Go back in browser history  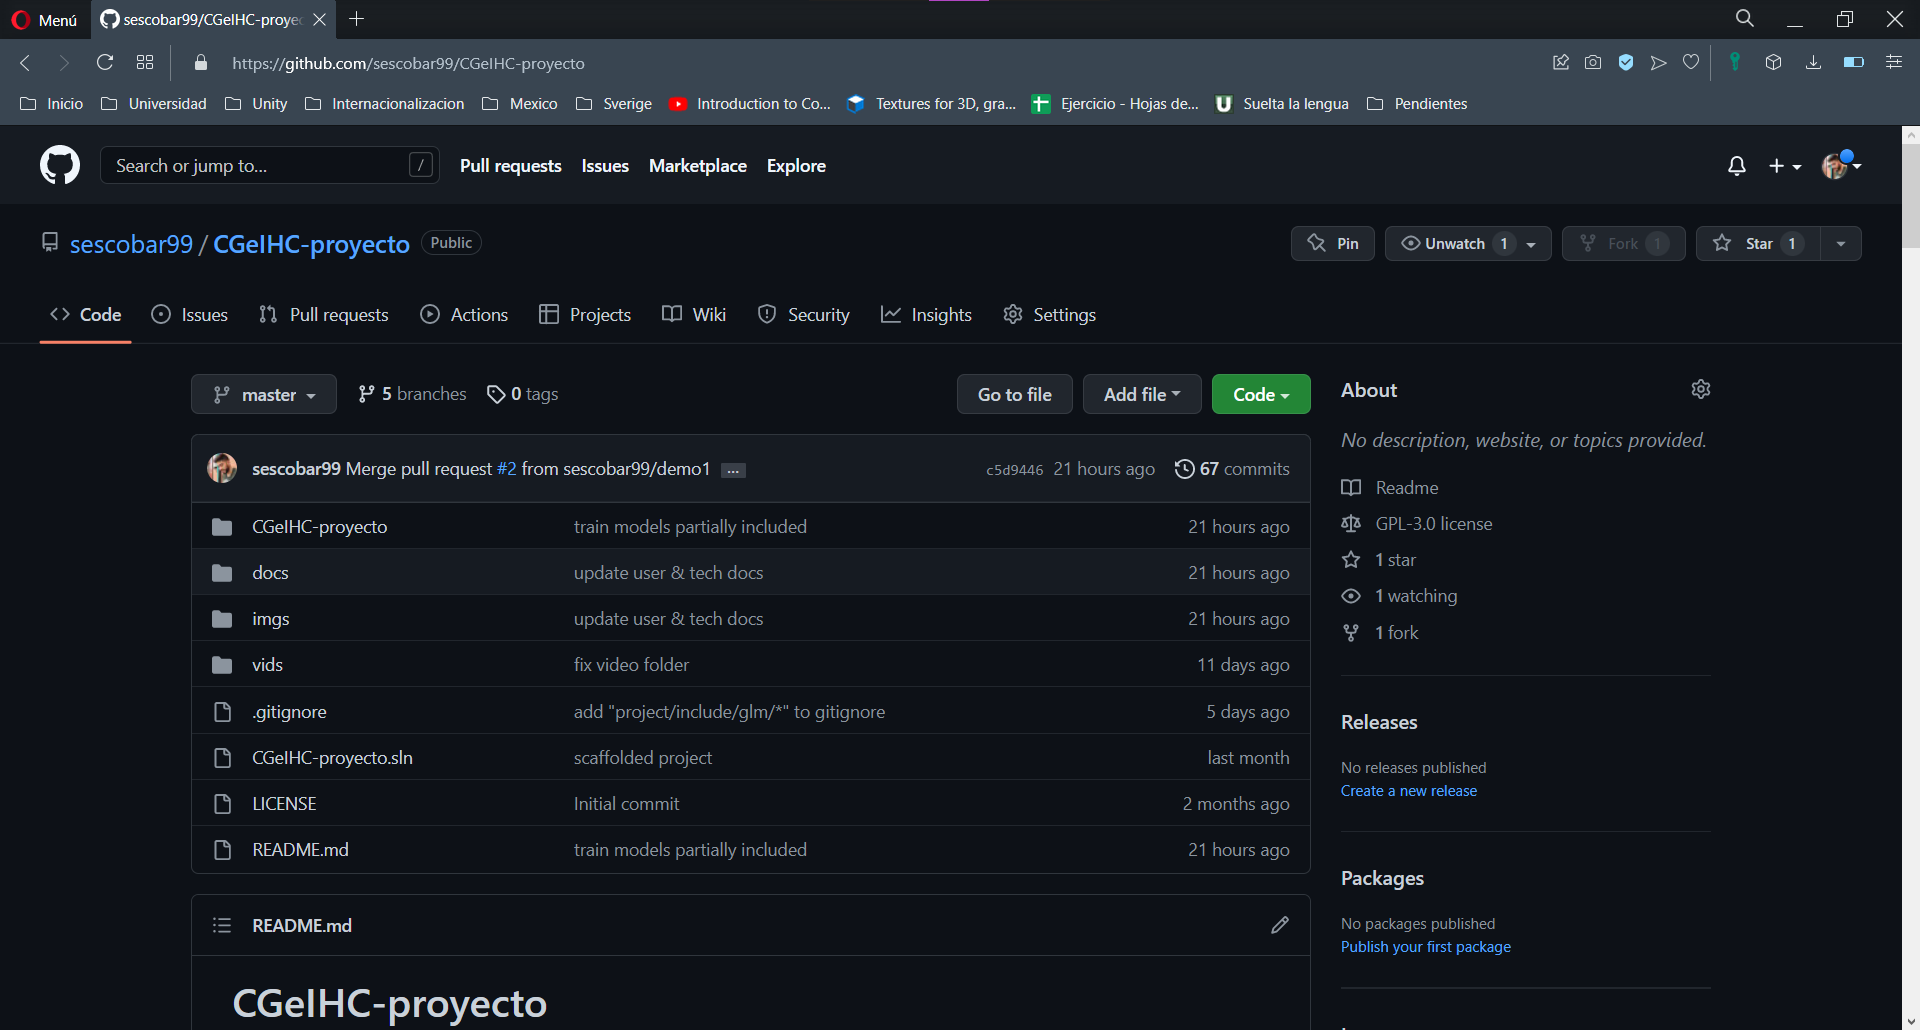point(26,62)
